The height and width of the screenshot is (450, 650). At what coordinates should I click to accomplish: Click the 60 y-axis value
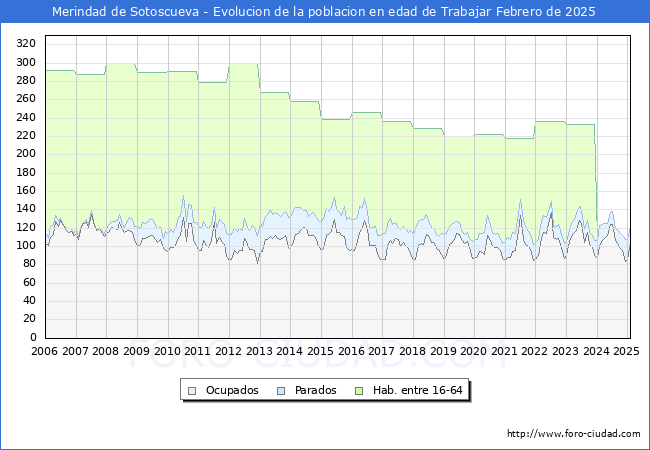coord(29,283)
